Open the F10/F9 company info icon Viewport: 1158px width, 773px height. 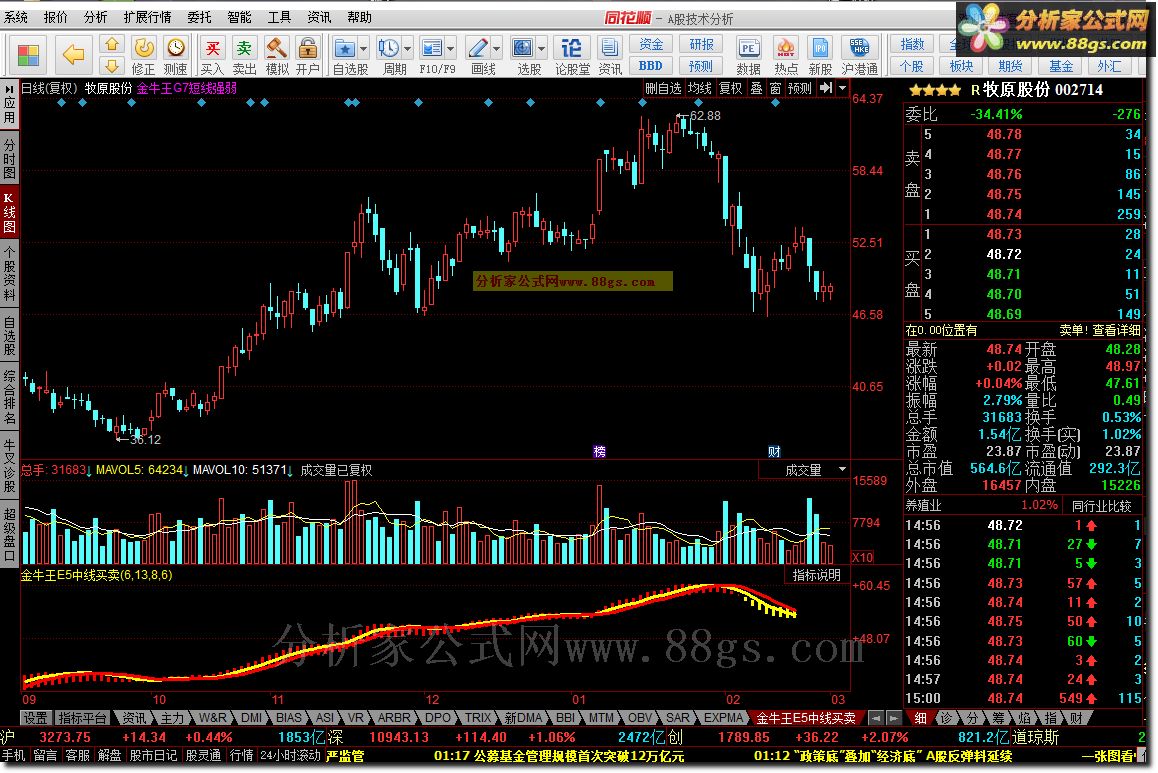[432, 49]
